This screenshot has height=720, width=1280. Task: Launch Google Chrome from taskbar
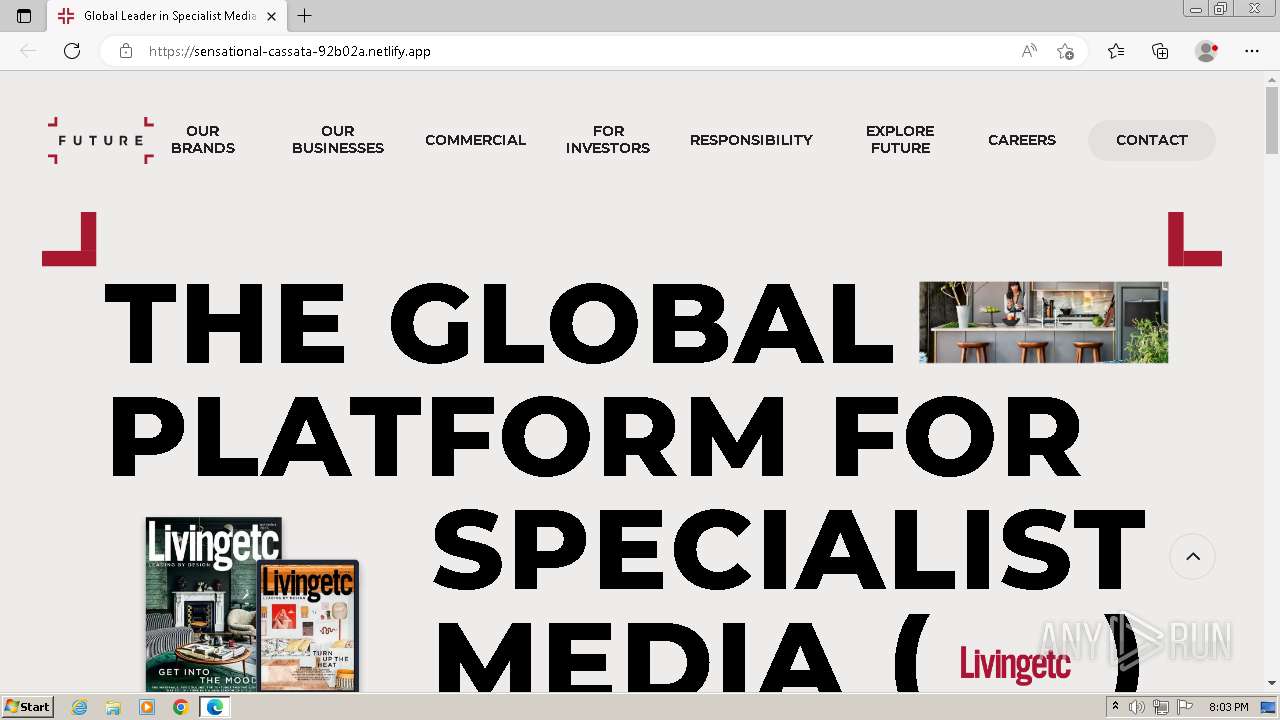coord(180,707)
